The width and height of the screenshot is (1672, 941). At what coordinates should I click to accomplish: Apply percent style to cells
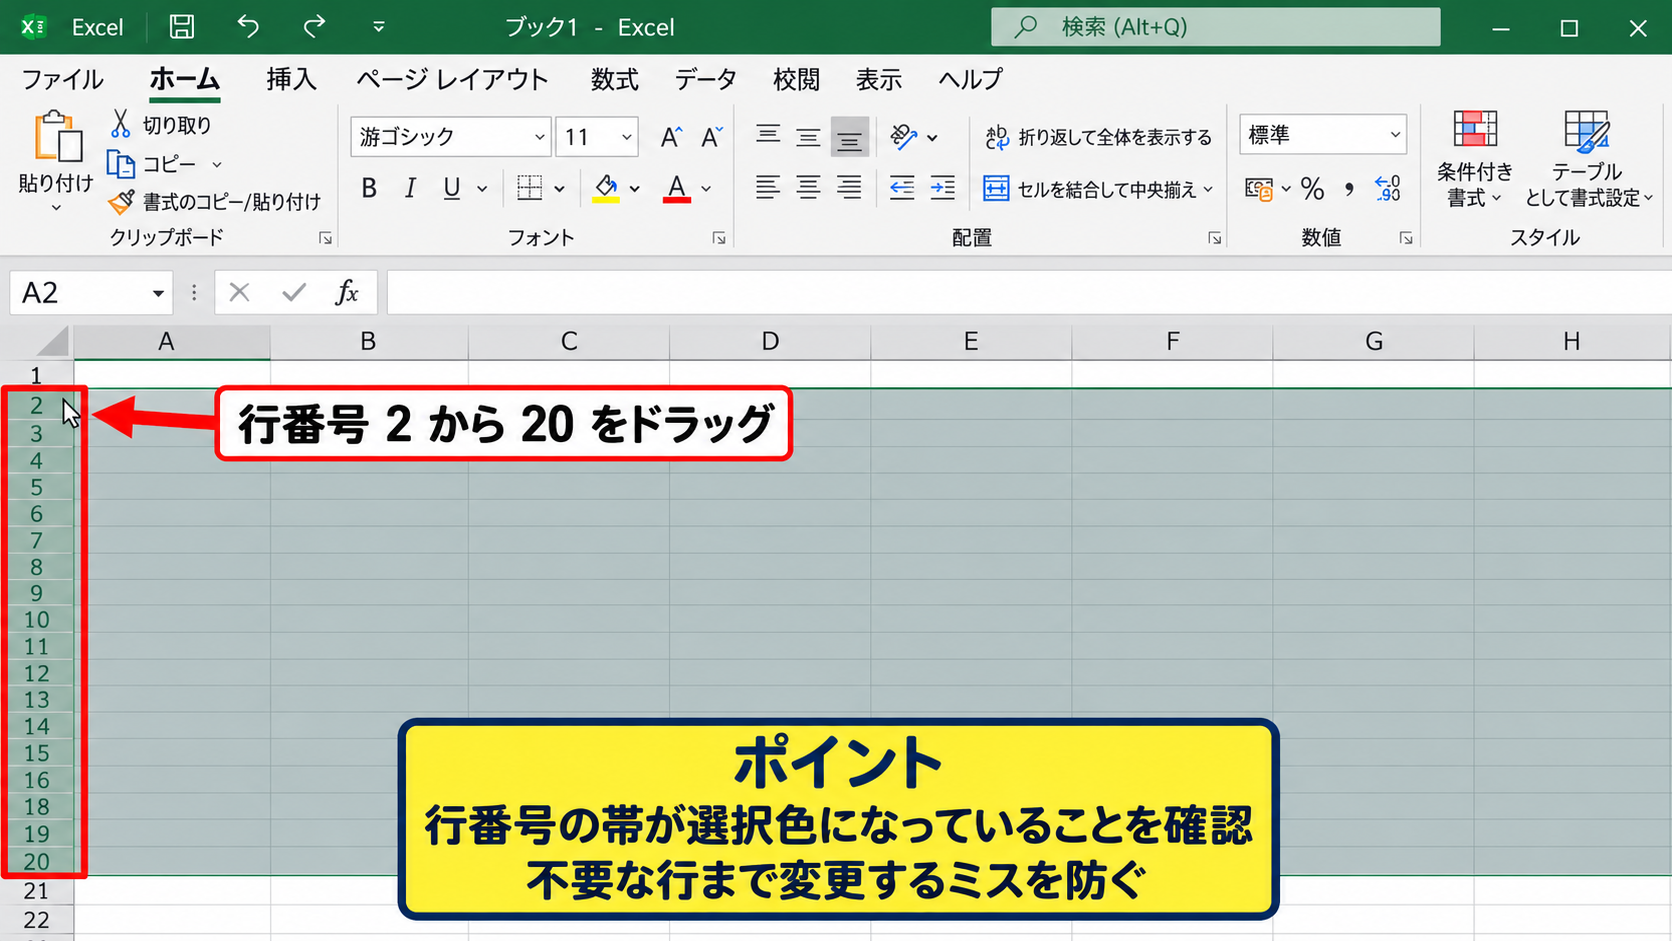click(x=1313, y=188)
